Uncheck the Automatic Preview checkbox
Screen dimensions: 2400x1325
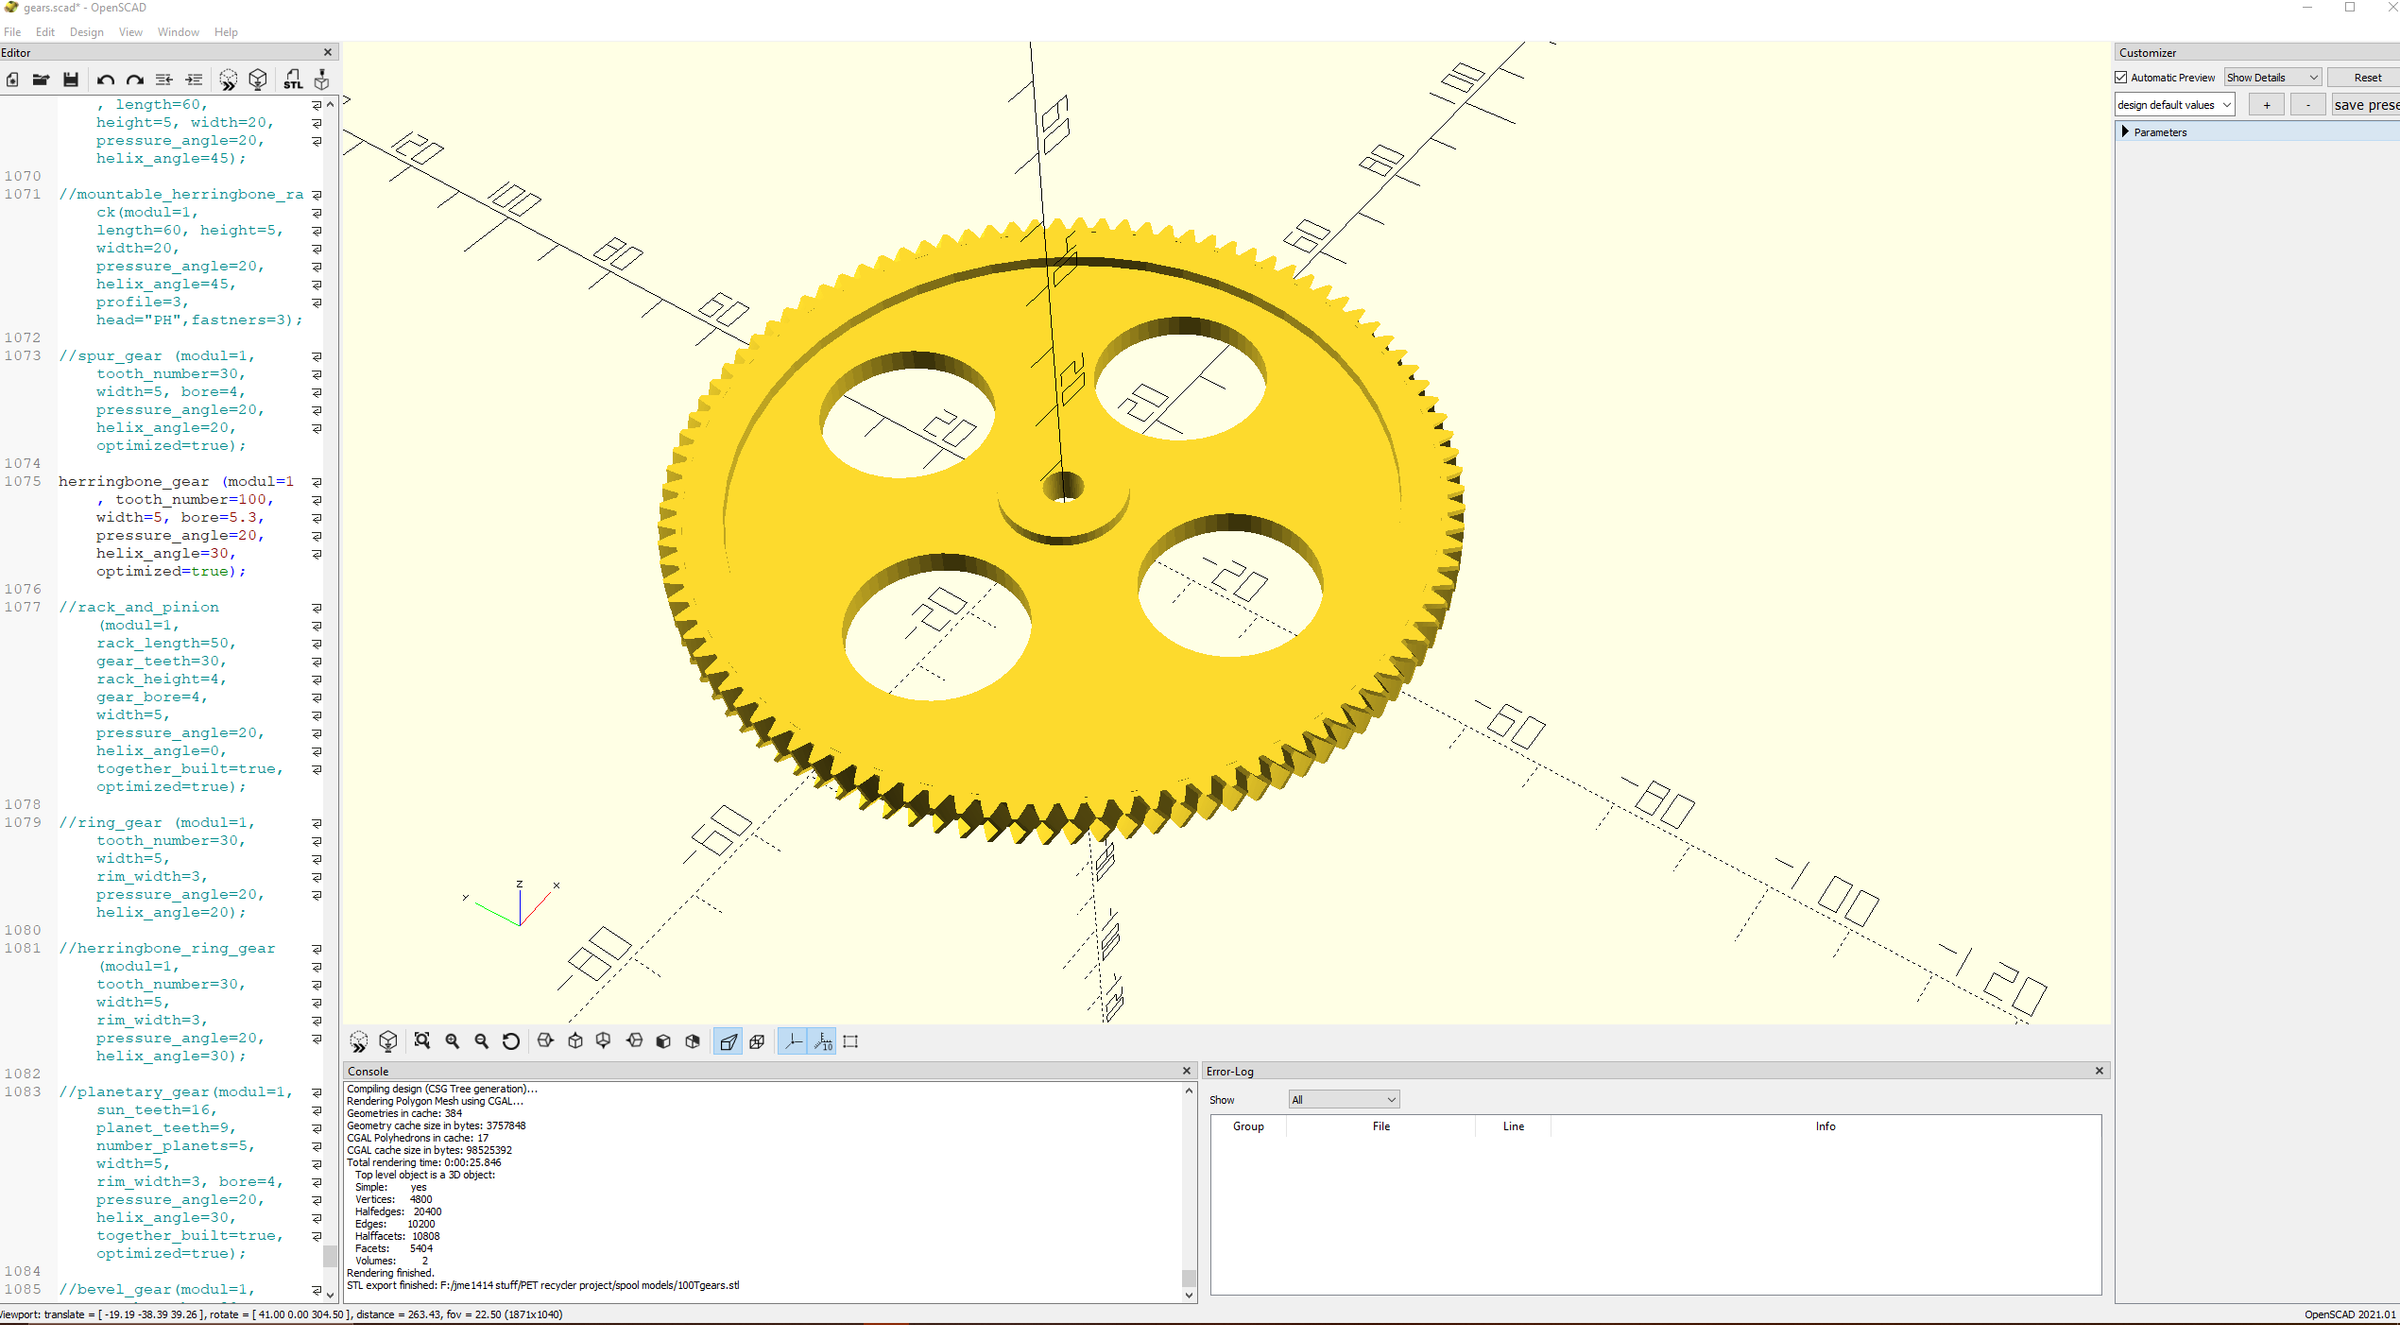click(x=2121, y=77)
